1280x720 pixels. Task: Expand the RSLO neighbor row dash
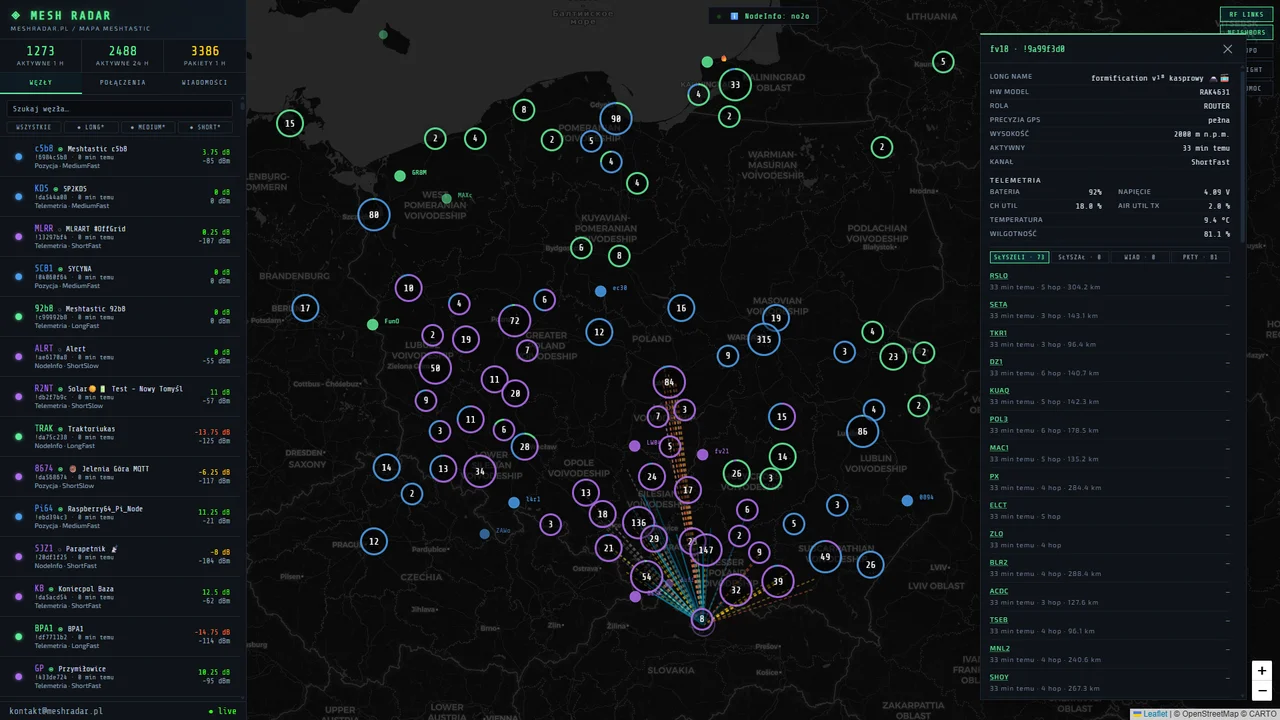[x=1228, y=276]
